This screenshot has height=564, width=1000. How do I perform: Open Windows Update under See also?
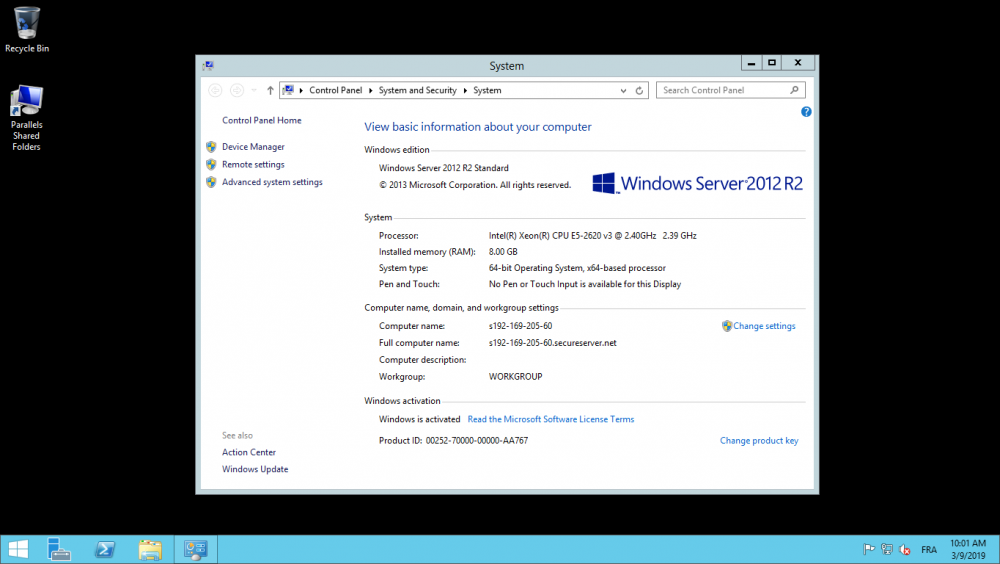click(255, 469)
